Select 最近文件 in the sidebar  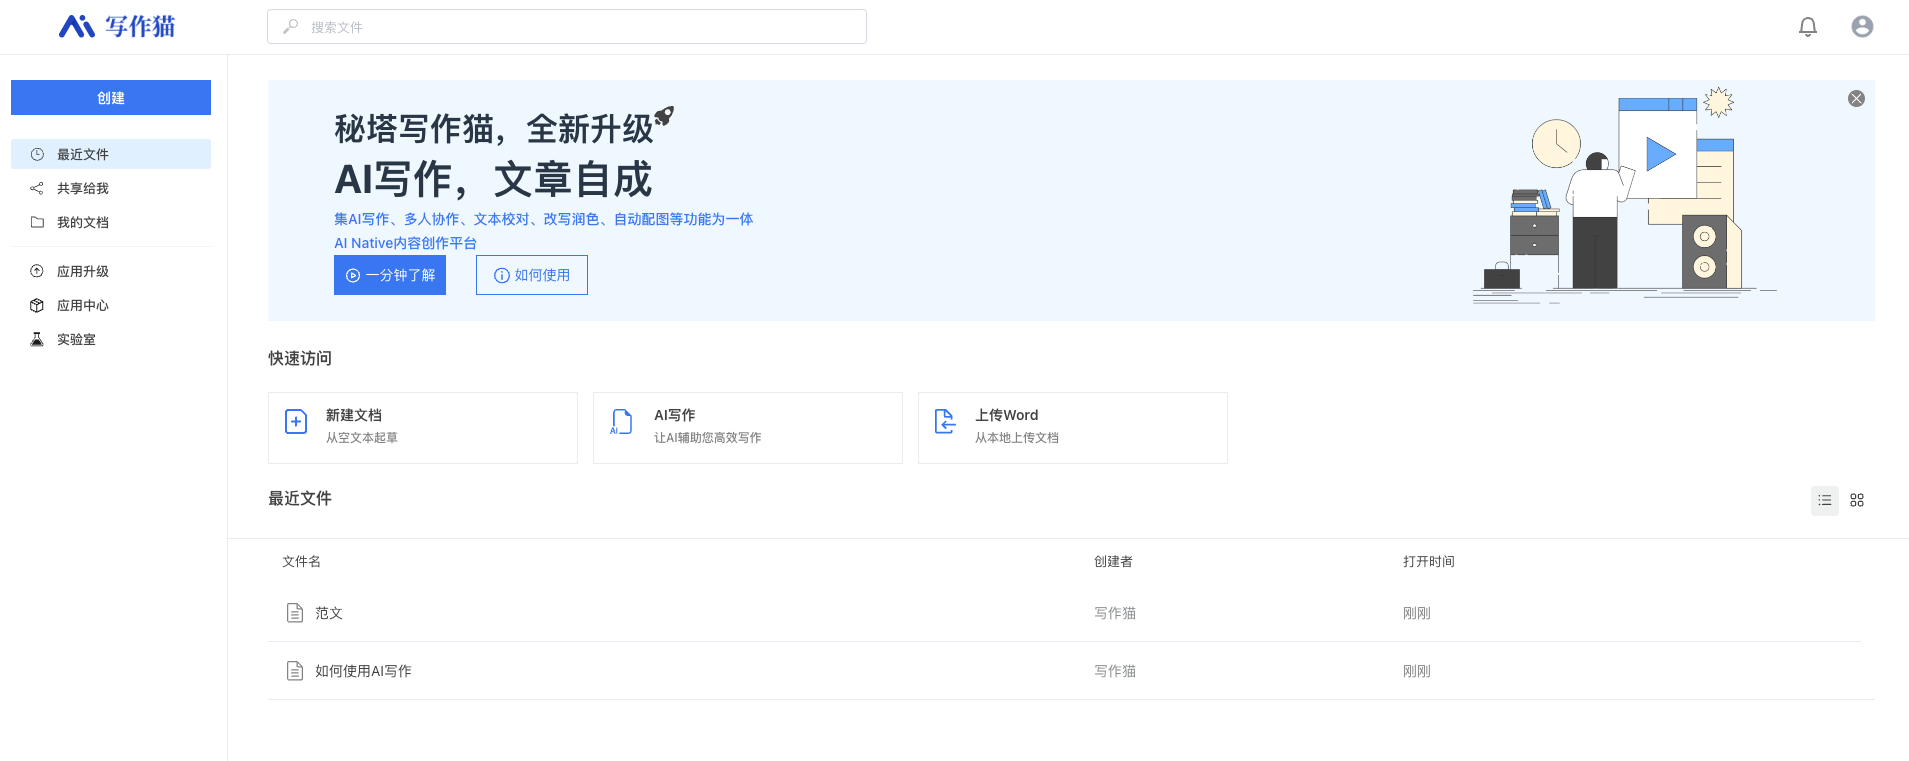tap(111, 154)
